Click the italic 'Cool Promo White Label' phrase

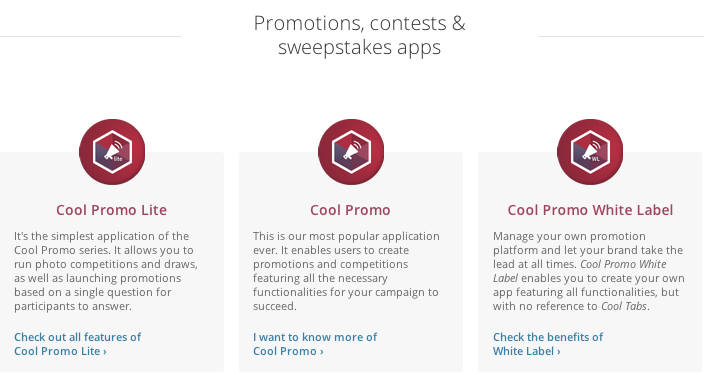[x=580, y=271]
